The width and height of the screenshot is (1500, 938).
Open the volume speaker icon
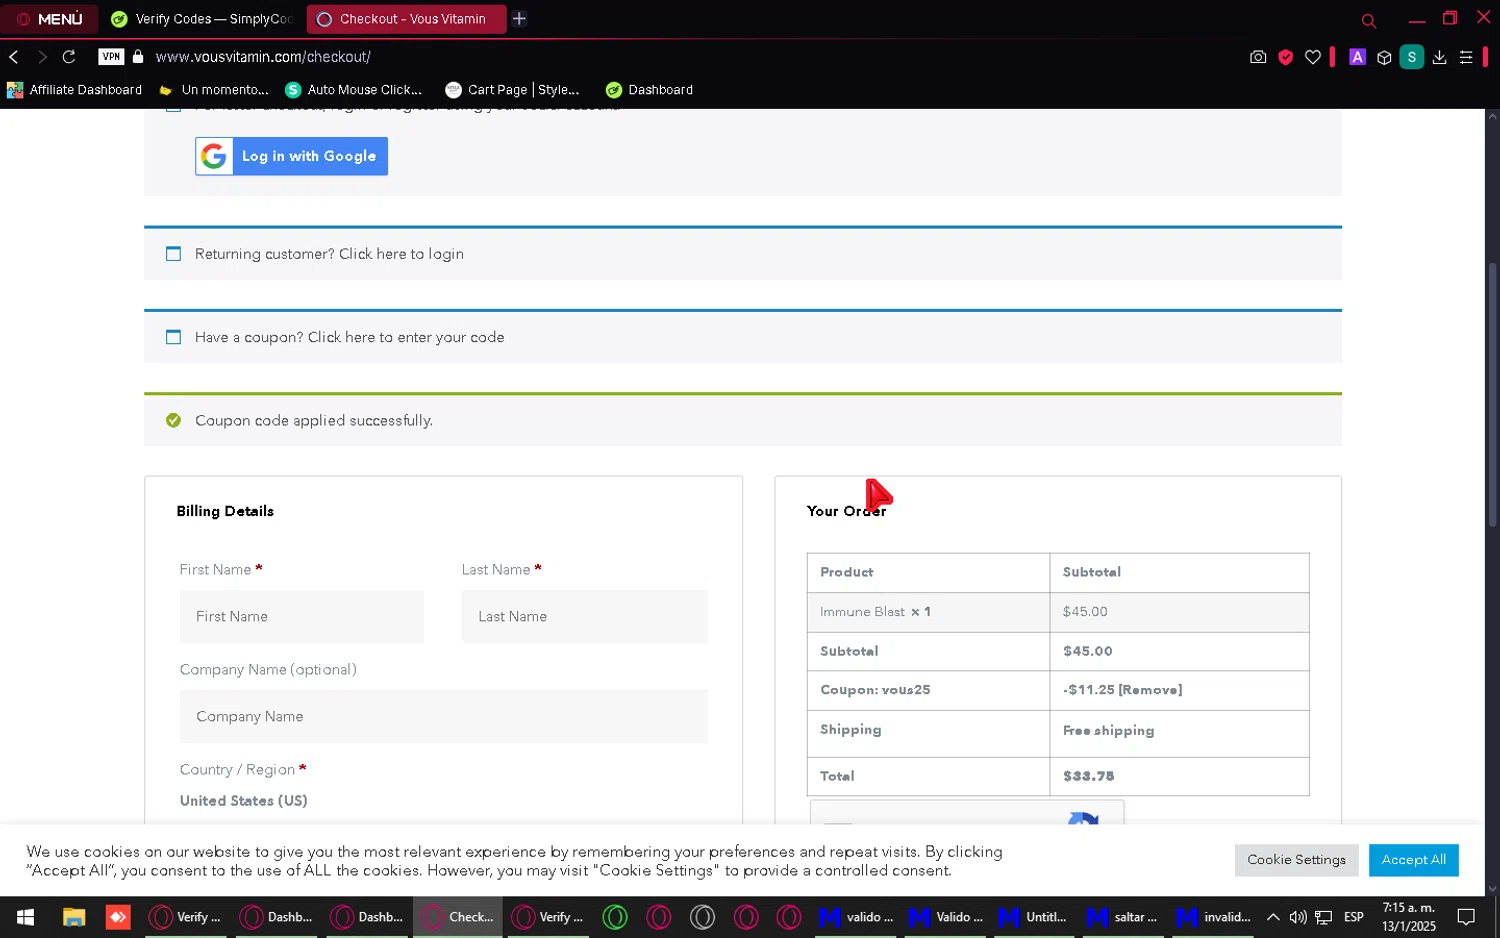(1298, 917)
